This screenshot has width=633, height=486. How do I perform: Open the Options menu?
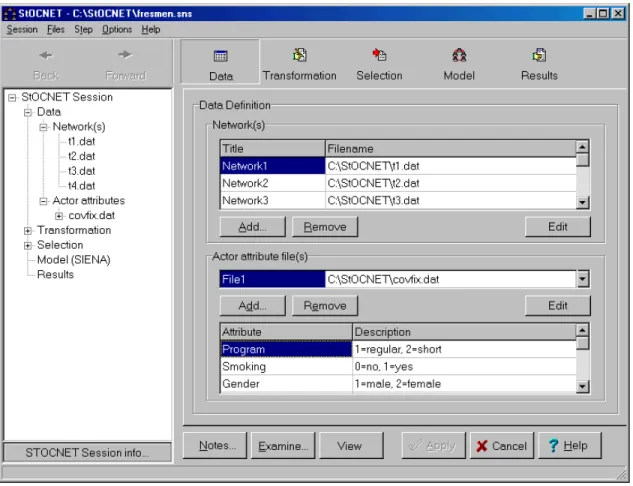coord(117,29)
